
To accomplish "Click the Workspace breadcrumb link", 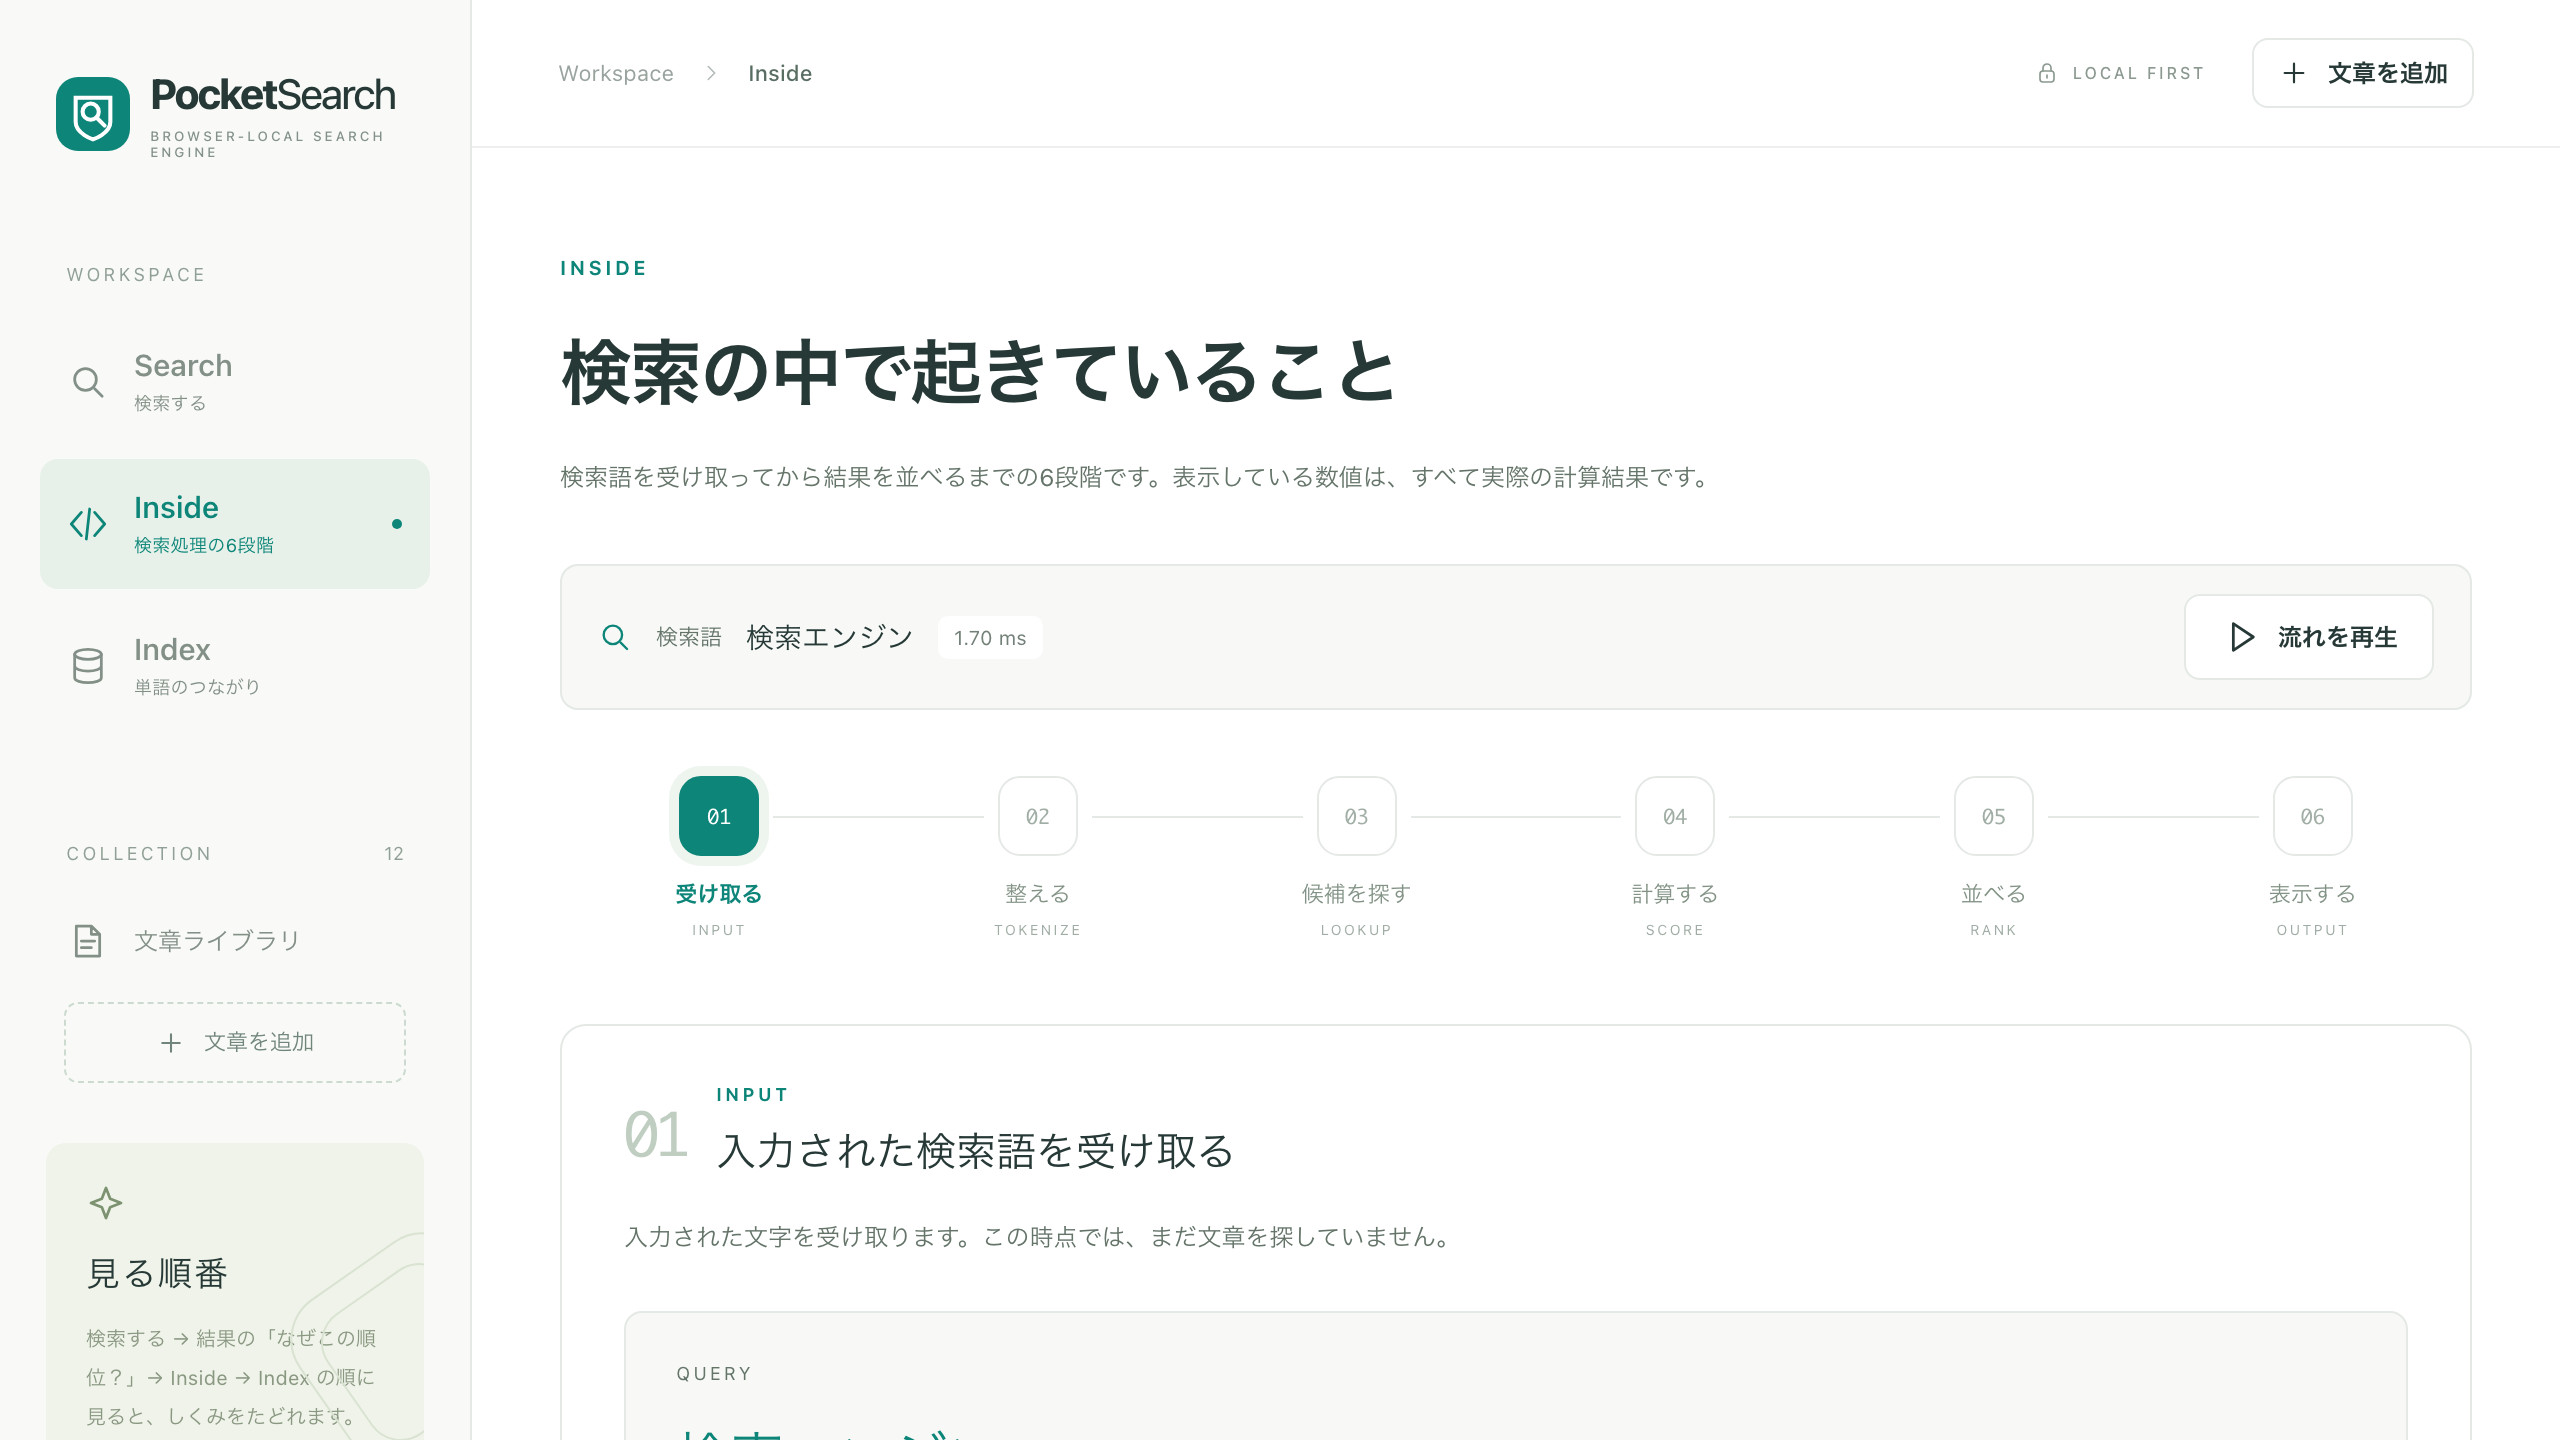I will click(x=616, y=73).
